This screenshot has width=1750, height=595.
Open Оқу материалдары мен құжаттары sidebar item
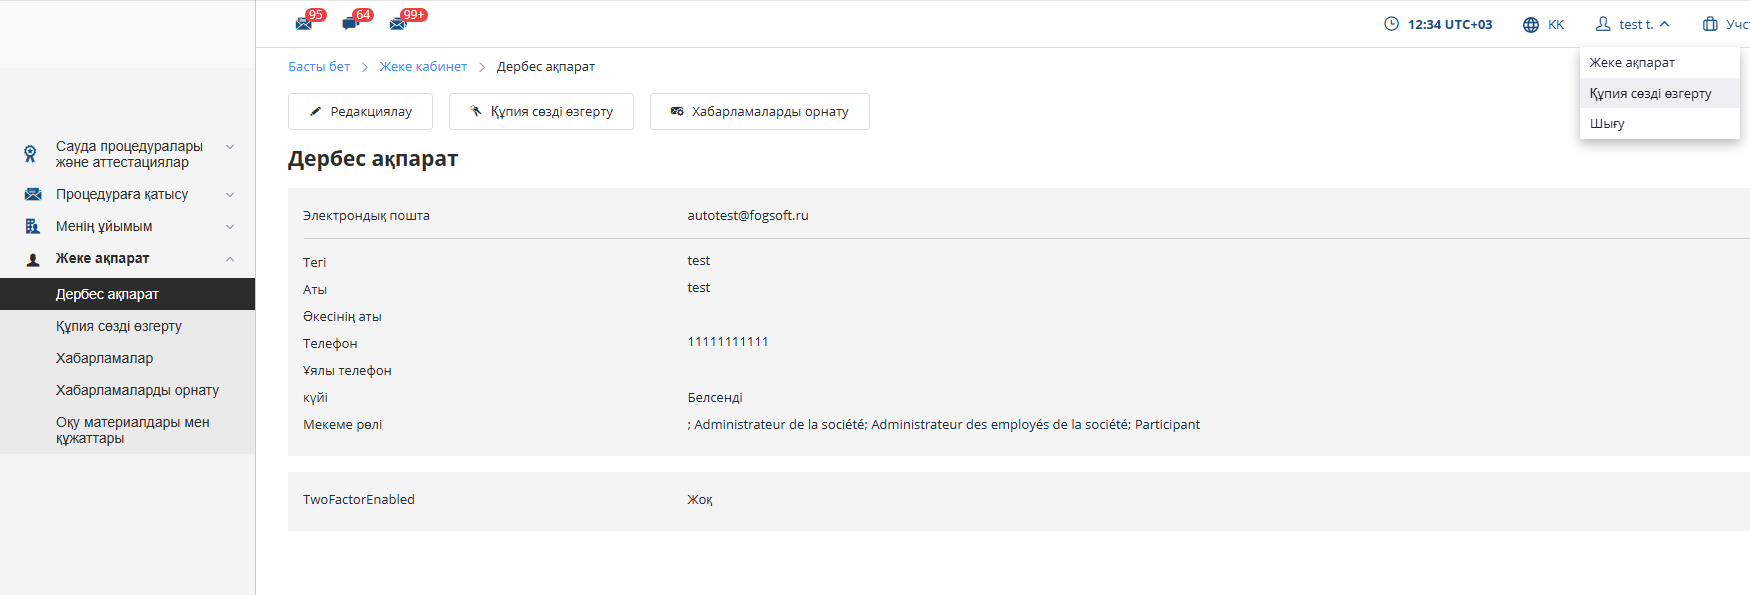coord(132,430)
